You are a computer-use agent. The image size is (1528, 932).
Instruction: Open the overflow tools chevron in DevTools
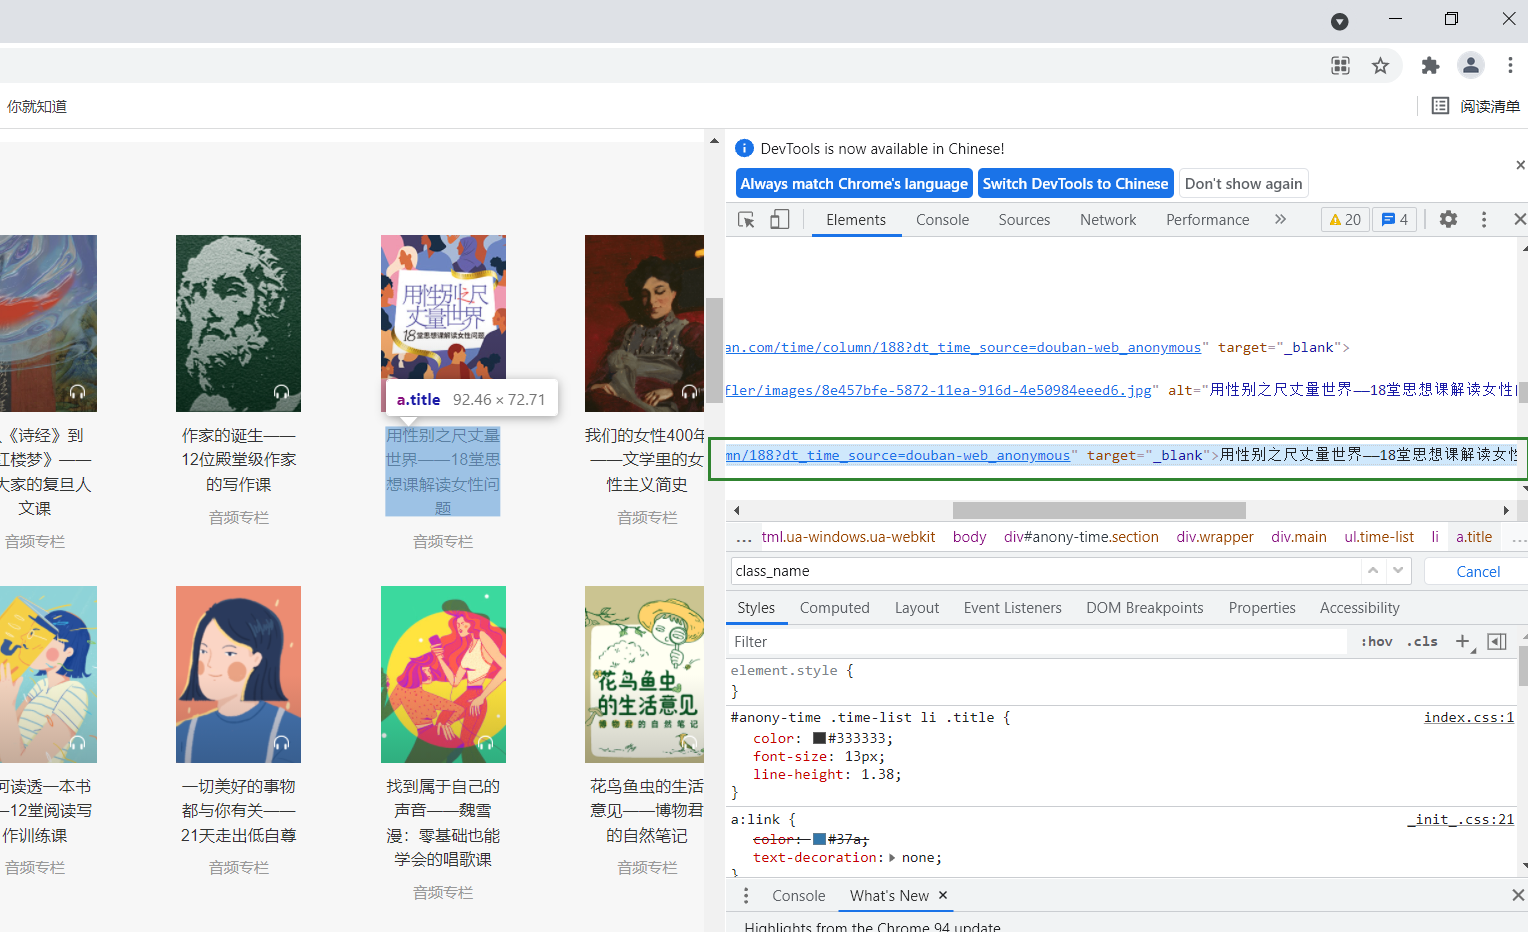tap(1281, 219)
